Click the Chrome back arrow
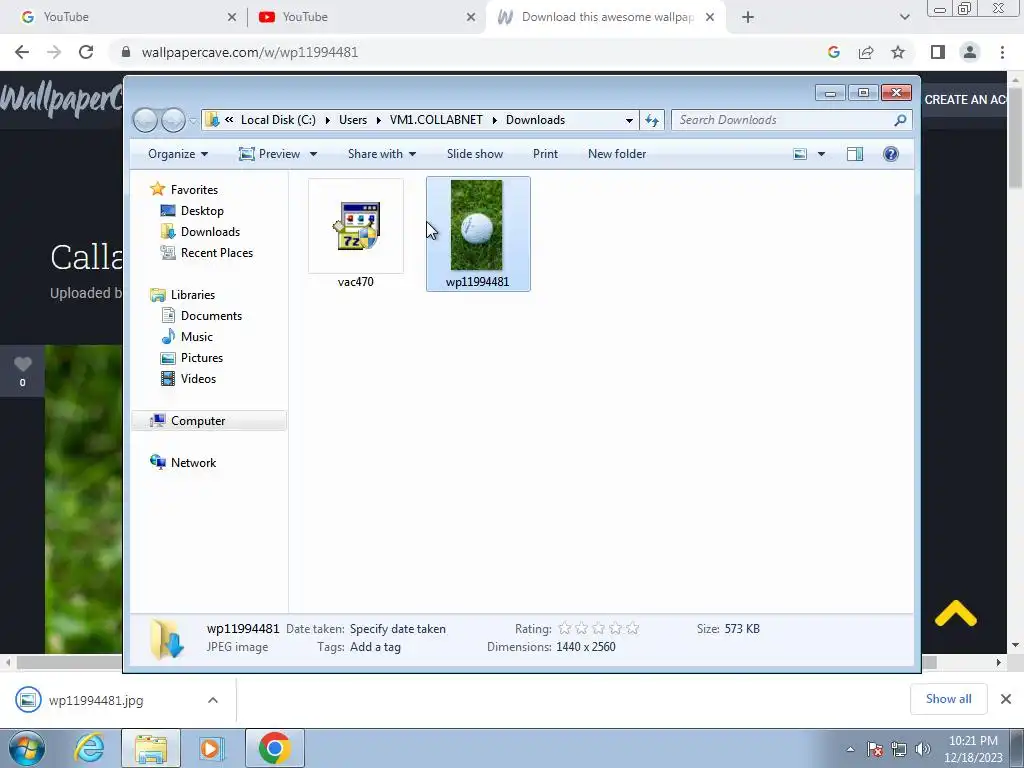Screen dimensions: 1024x768 (x=22, y=52)
